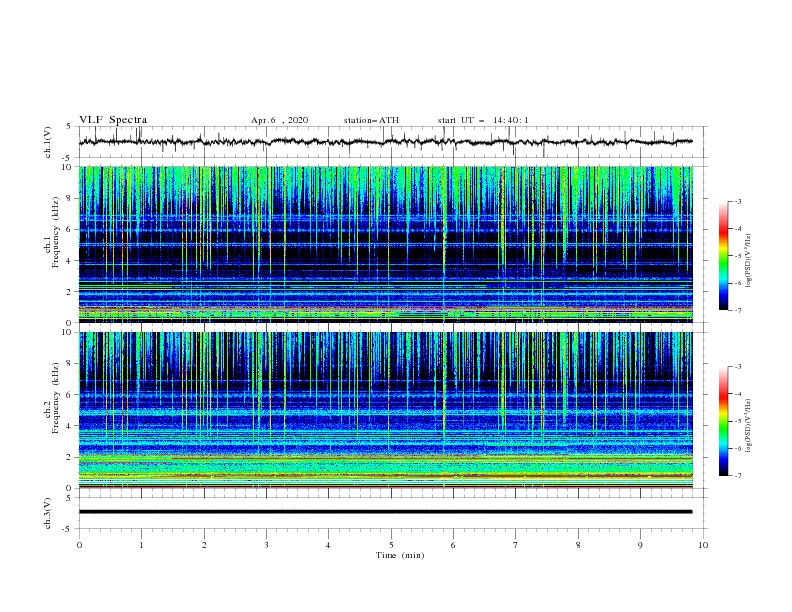Select the "start UT = 14:40:1" header text
Image resolution: width=792 pixels, height=612 pixels.
point(483,120)
